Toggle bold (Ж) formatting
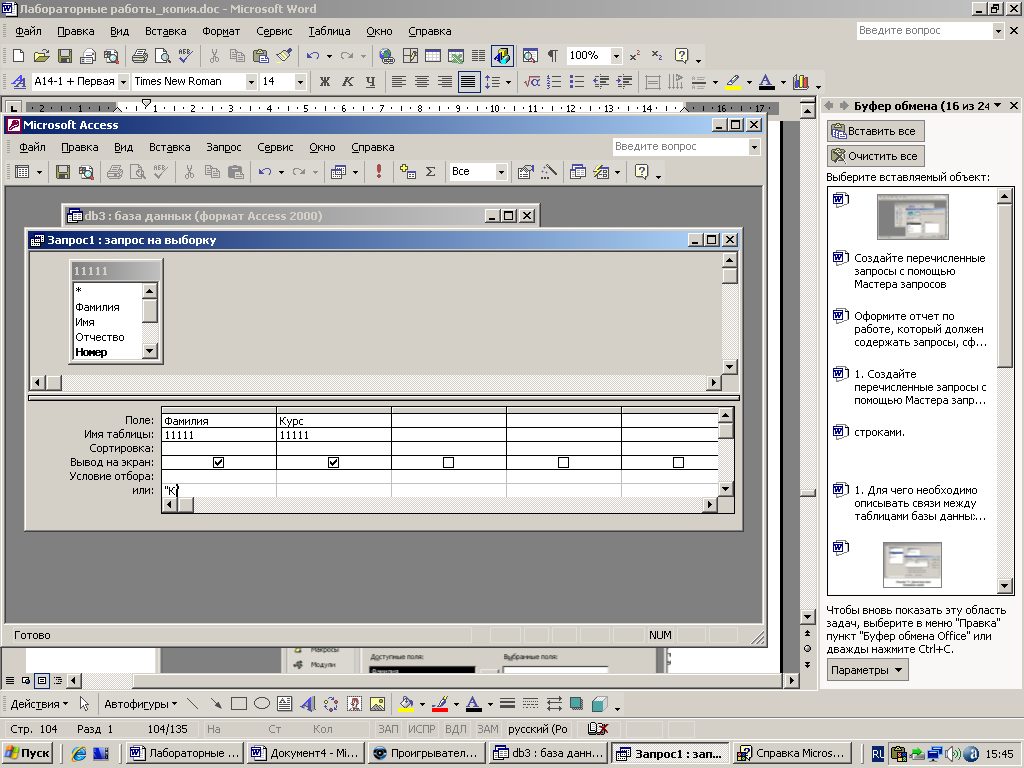1024x768 pixels. 325,82
